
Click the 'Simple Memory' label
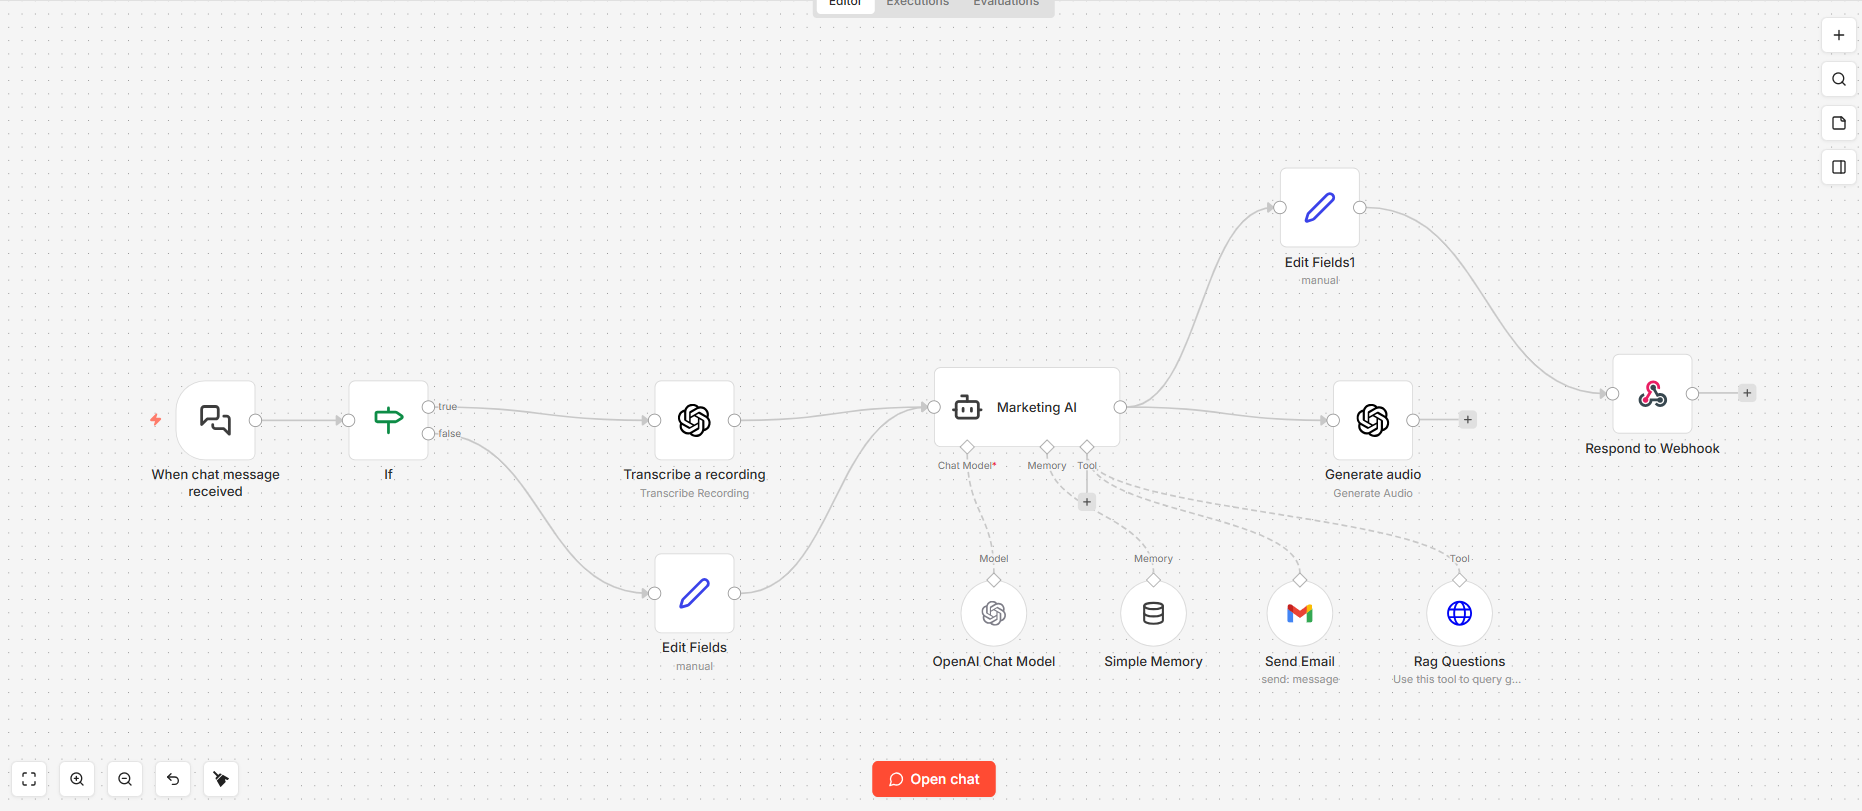[1153, 661]
